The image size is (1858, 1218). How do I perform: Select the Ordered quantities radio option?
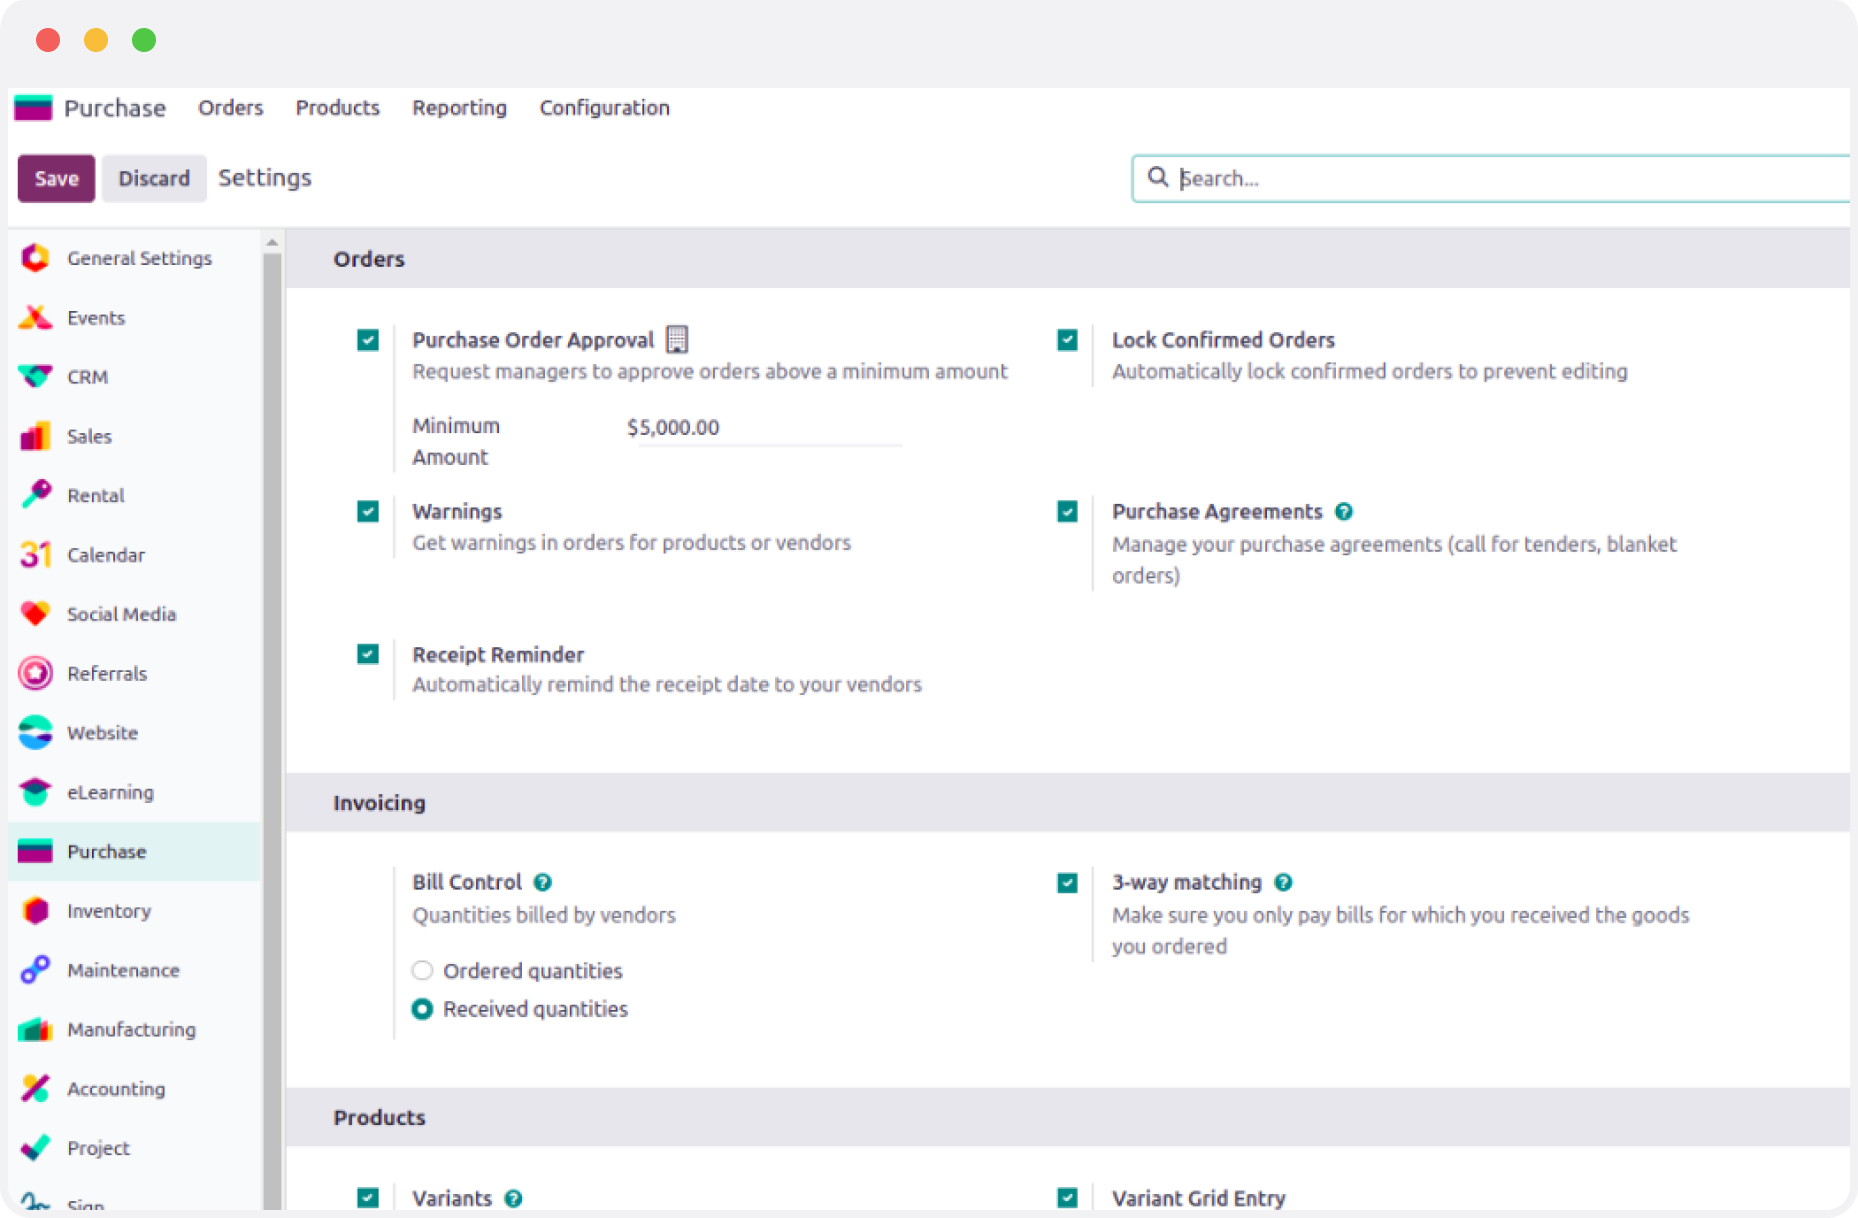click(422, 971)
